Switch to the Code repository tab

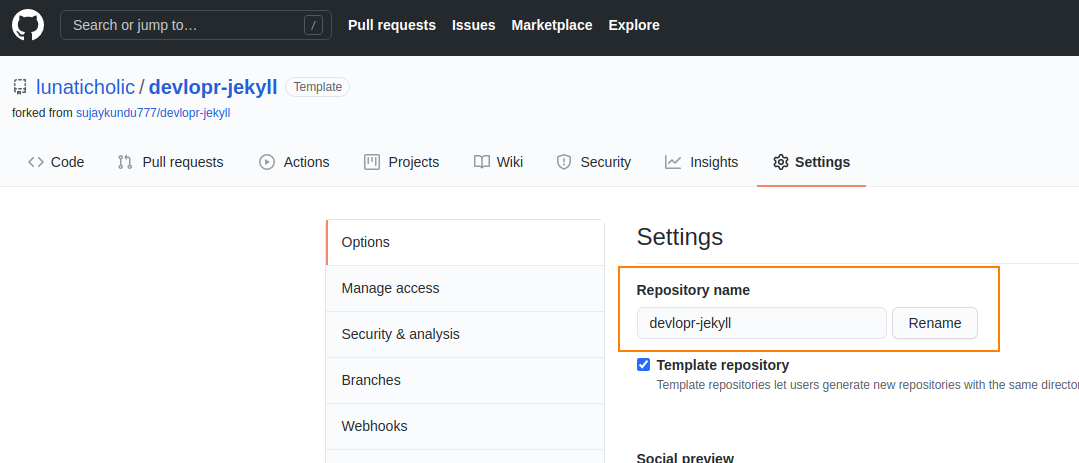coord(56,162)
